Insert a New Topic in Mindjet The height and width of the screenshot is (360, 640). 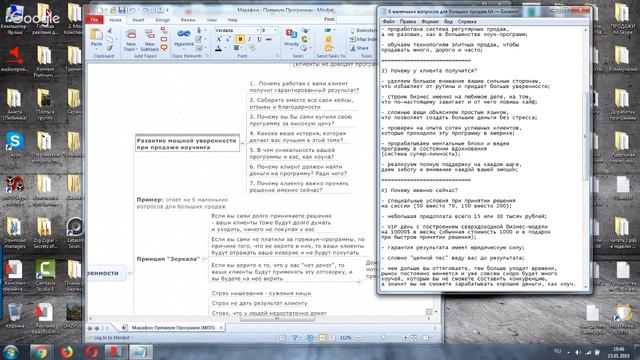point(131,38)
